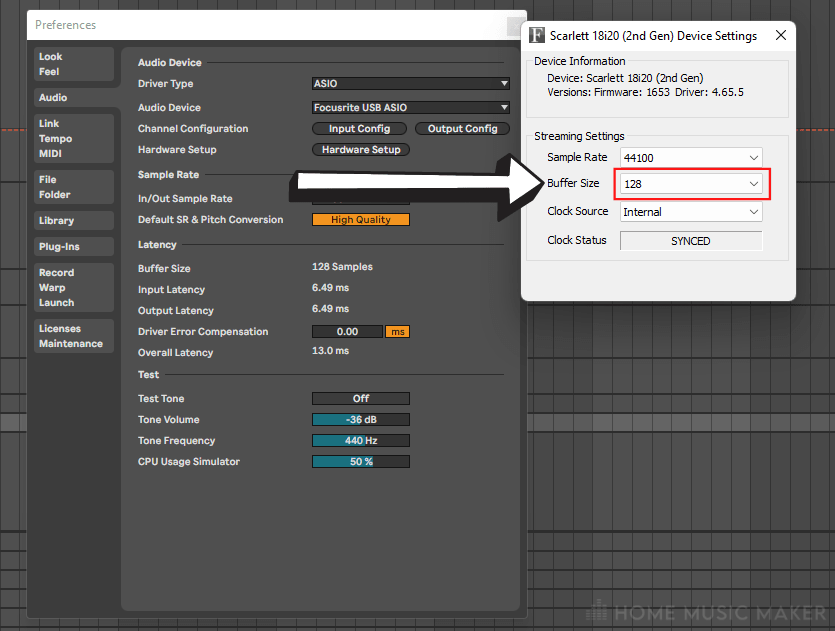Click the Output Config button
The height and width of the screenshot is (631, 835).
click(x=462, y=129)
